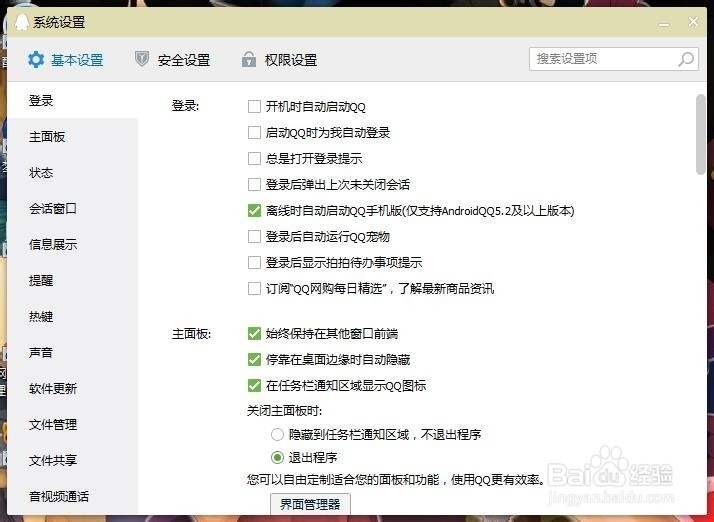Go to 提醒 in the sidebar

pos(72,281)
